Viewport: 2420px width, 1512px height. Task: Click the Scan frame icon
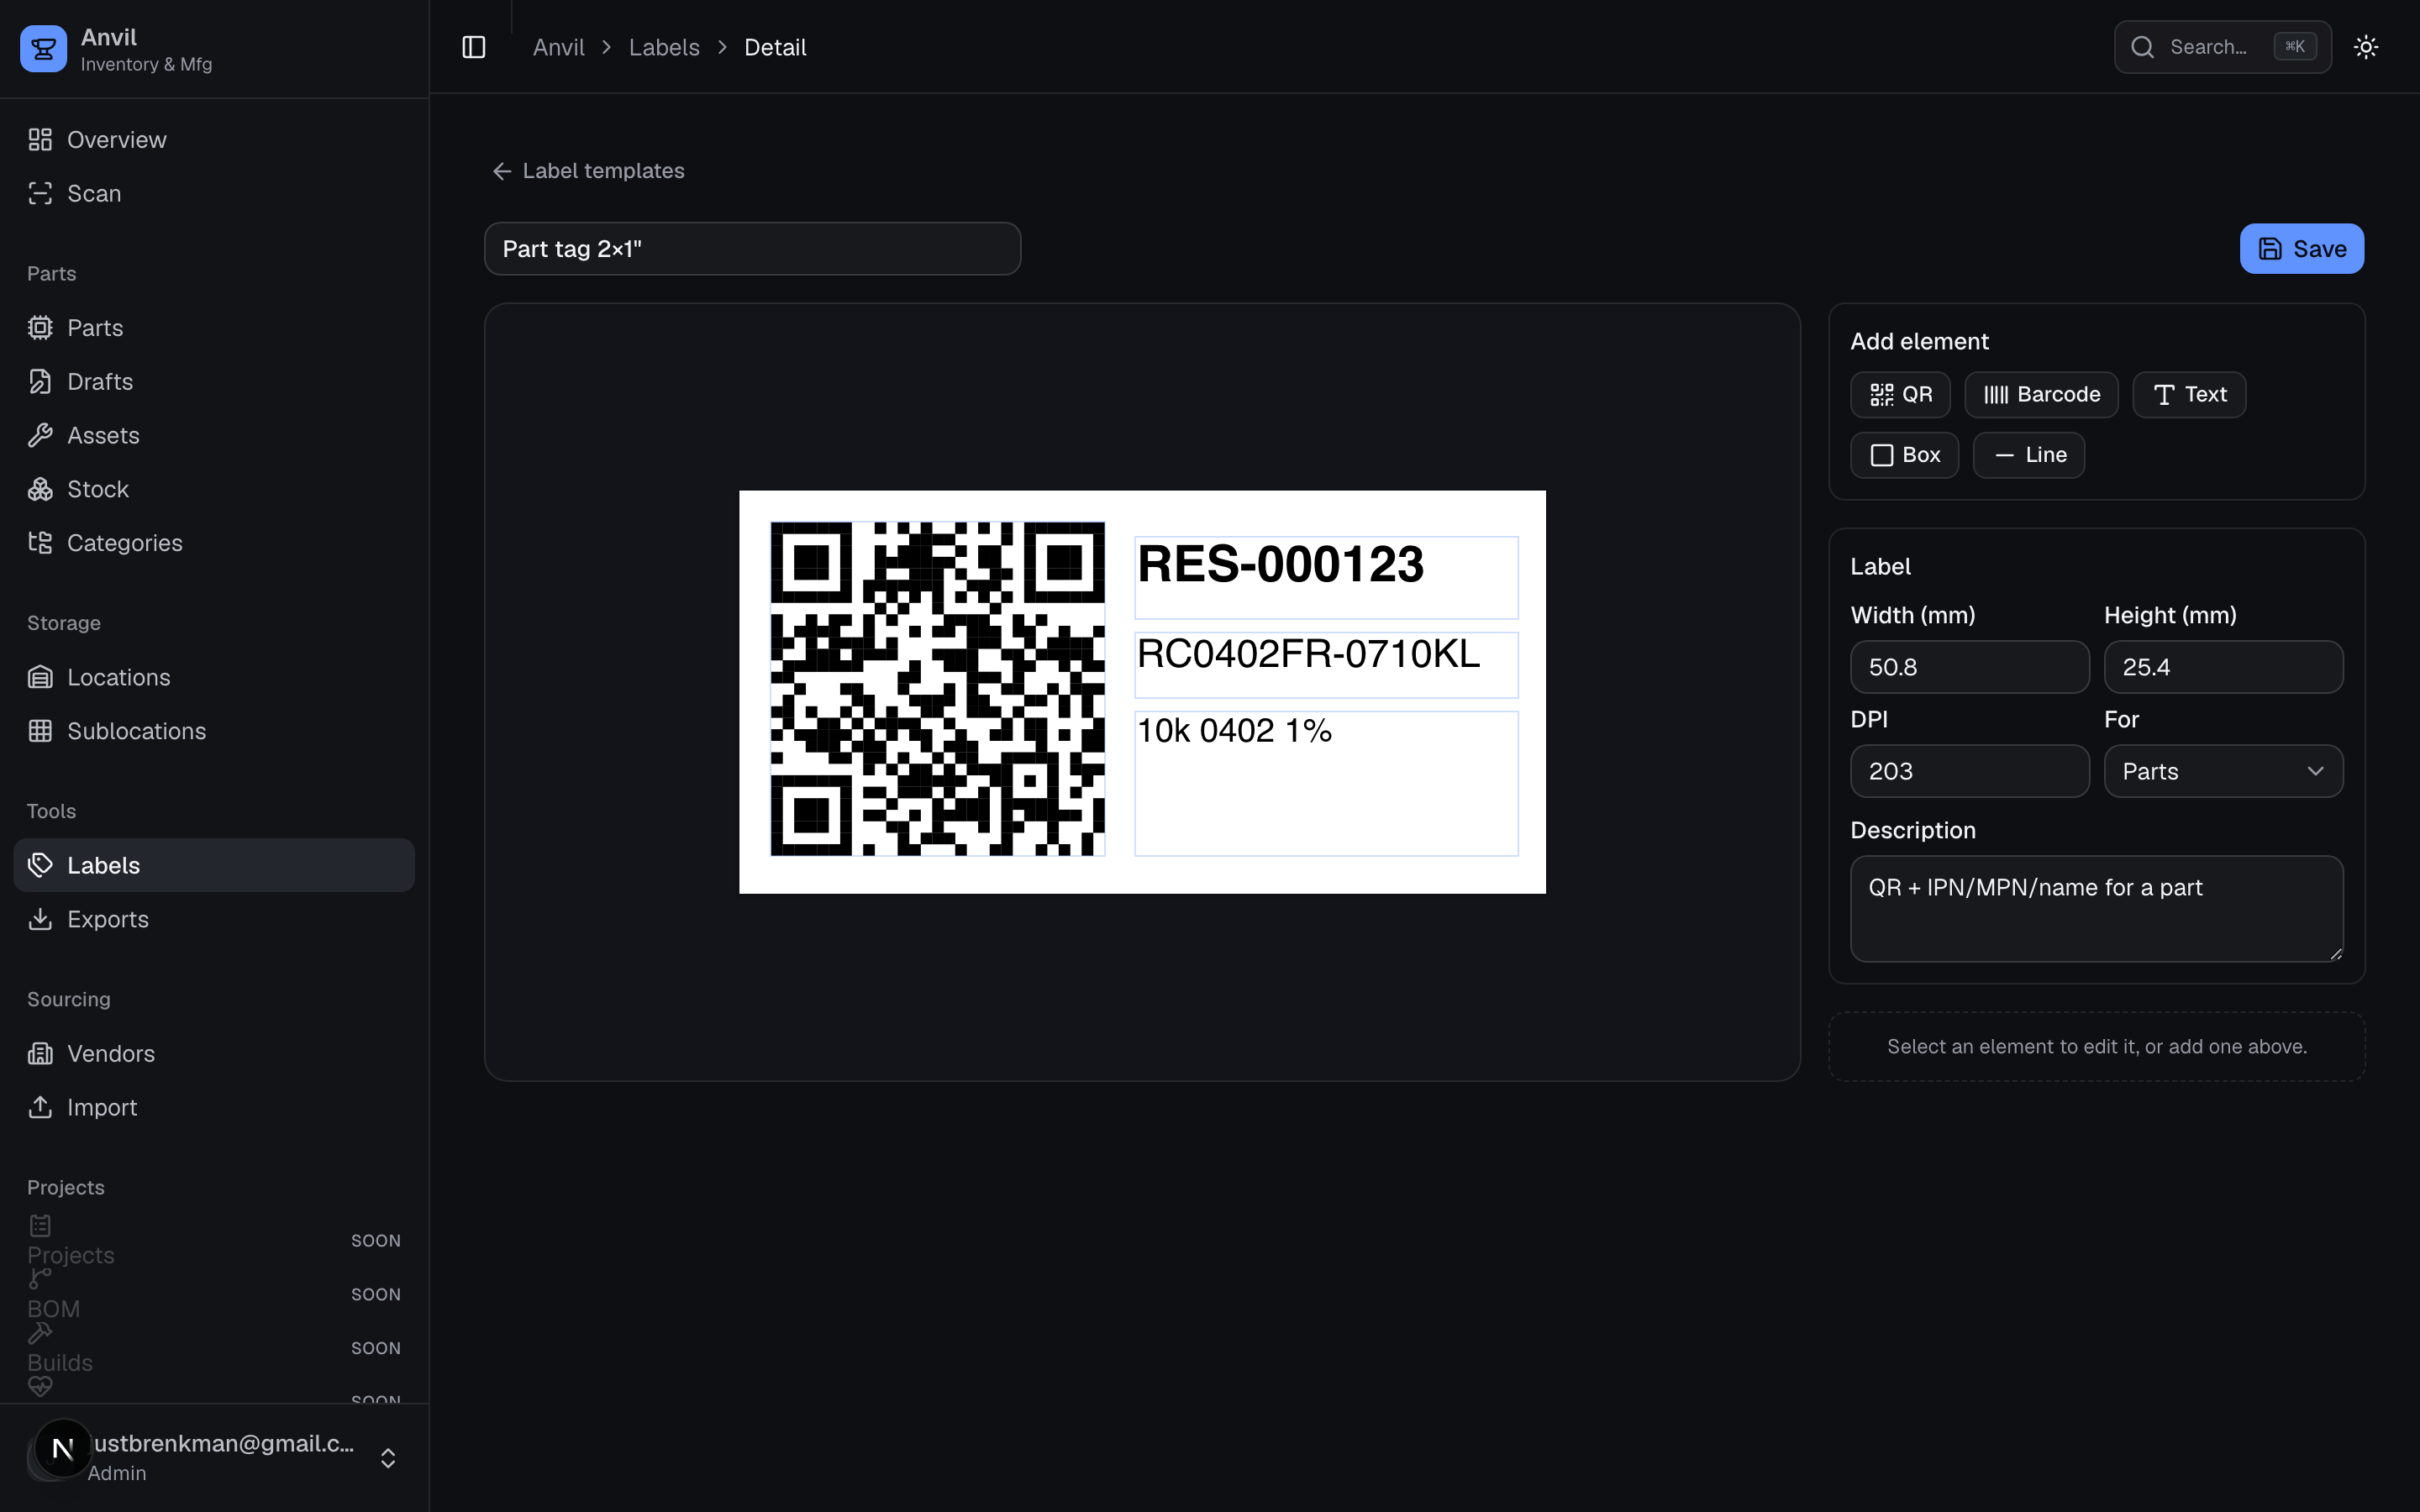tap(40, 194)
